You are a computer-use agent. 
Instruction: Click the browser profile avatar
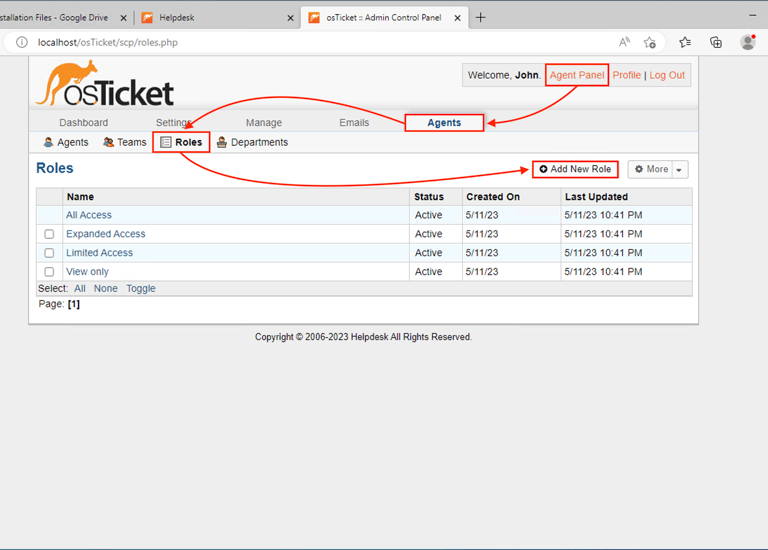click(748, 42)
